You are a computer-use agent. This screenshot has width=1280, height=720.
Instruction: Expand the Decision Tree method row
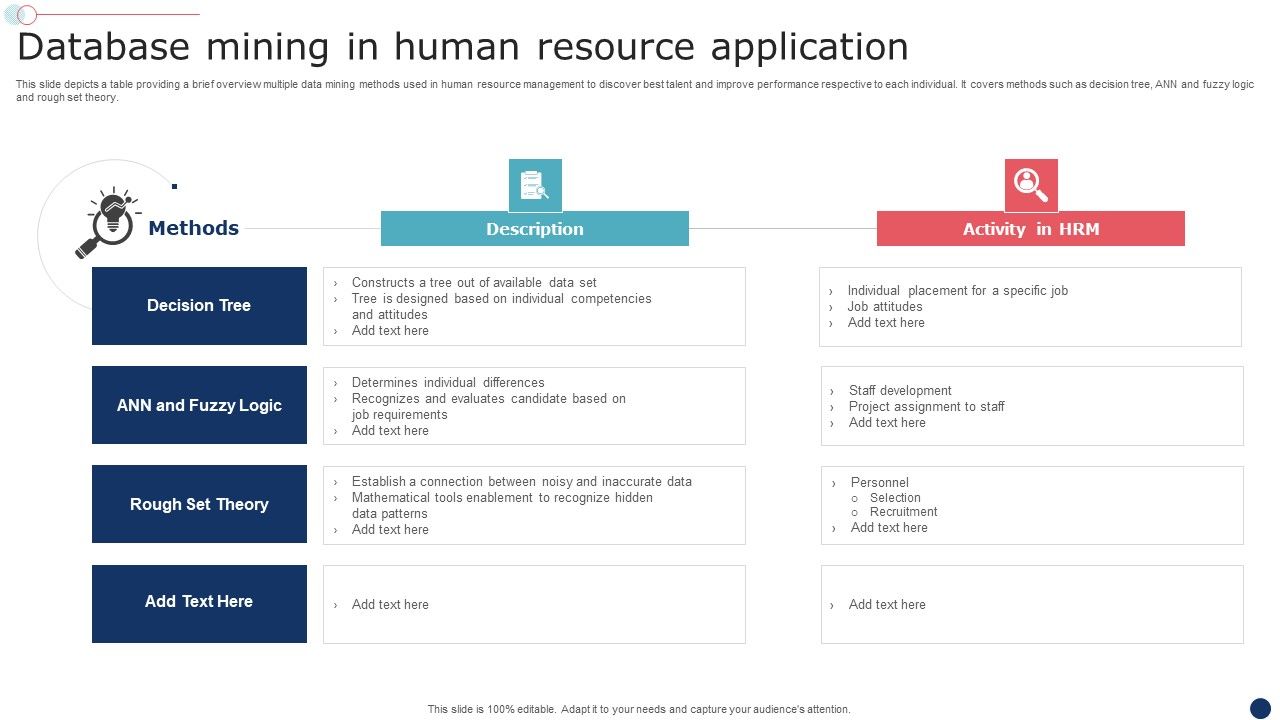click(199, 306)
